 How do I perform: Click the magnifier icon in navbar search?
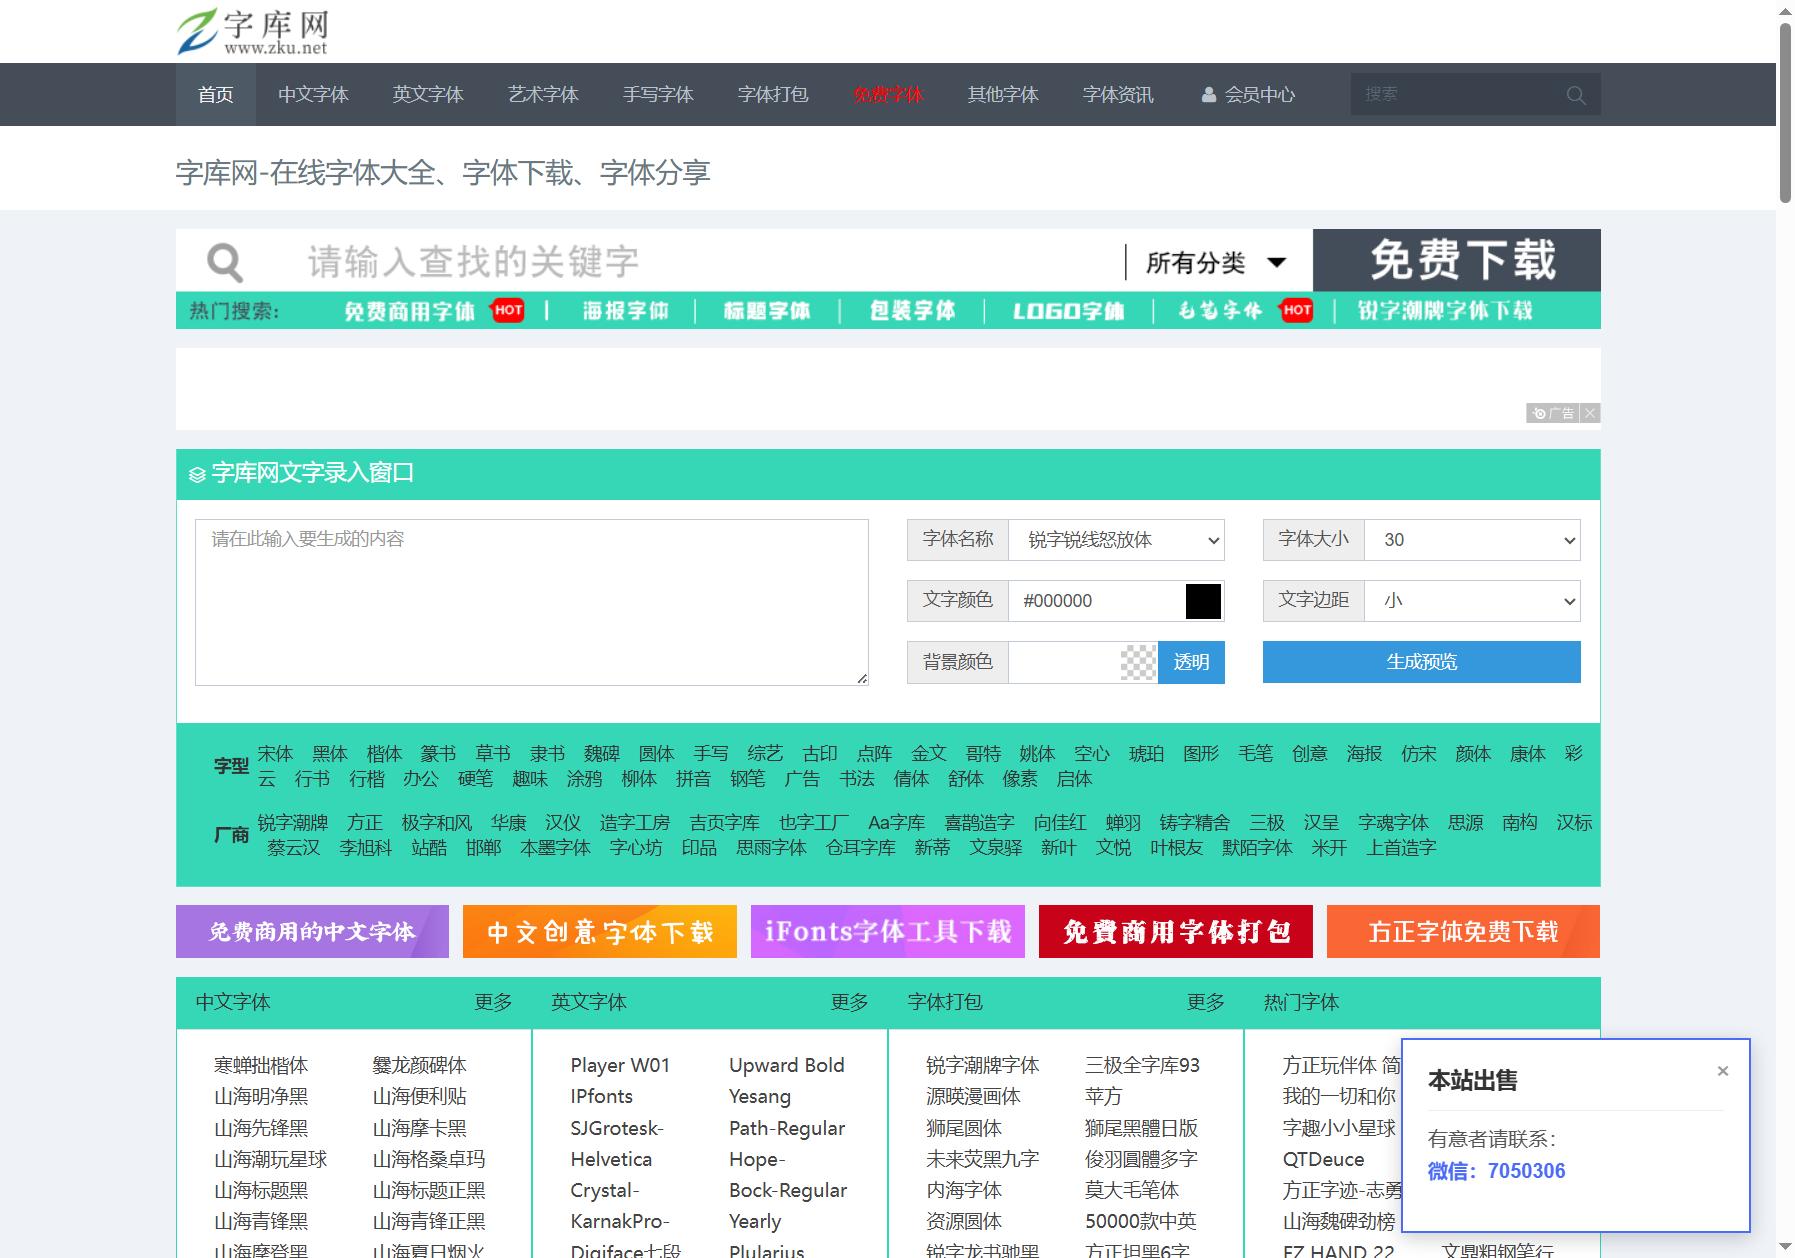[1576, 95]
